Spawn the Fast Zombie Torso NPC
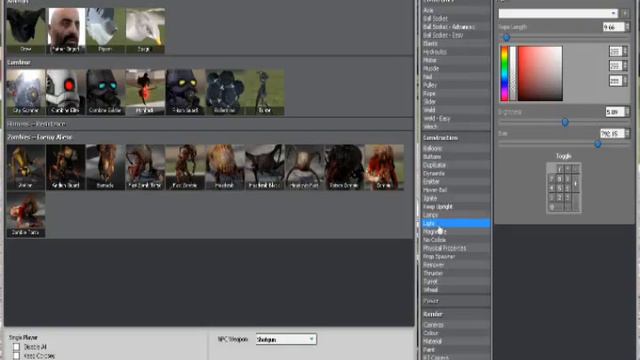 (x=145, y=167)
